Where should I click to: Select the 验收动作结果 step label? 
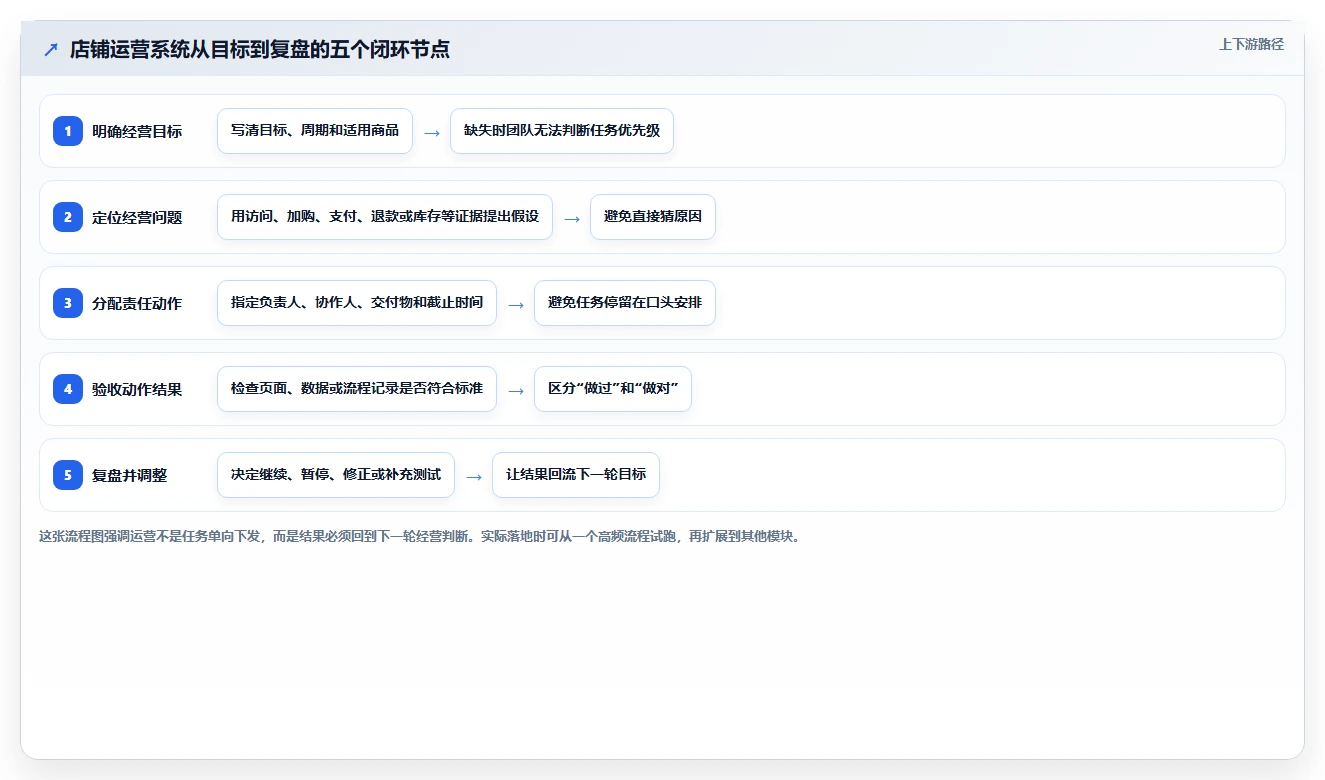137,389
